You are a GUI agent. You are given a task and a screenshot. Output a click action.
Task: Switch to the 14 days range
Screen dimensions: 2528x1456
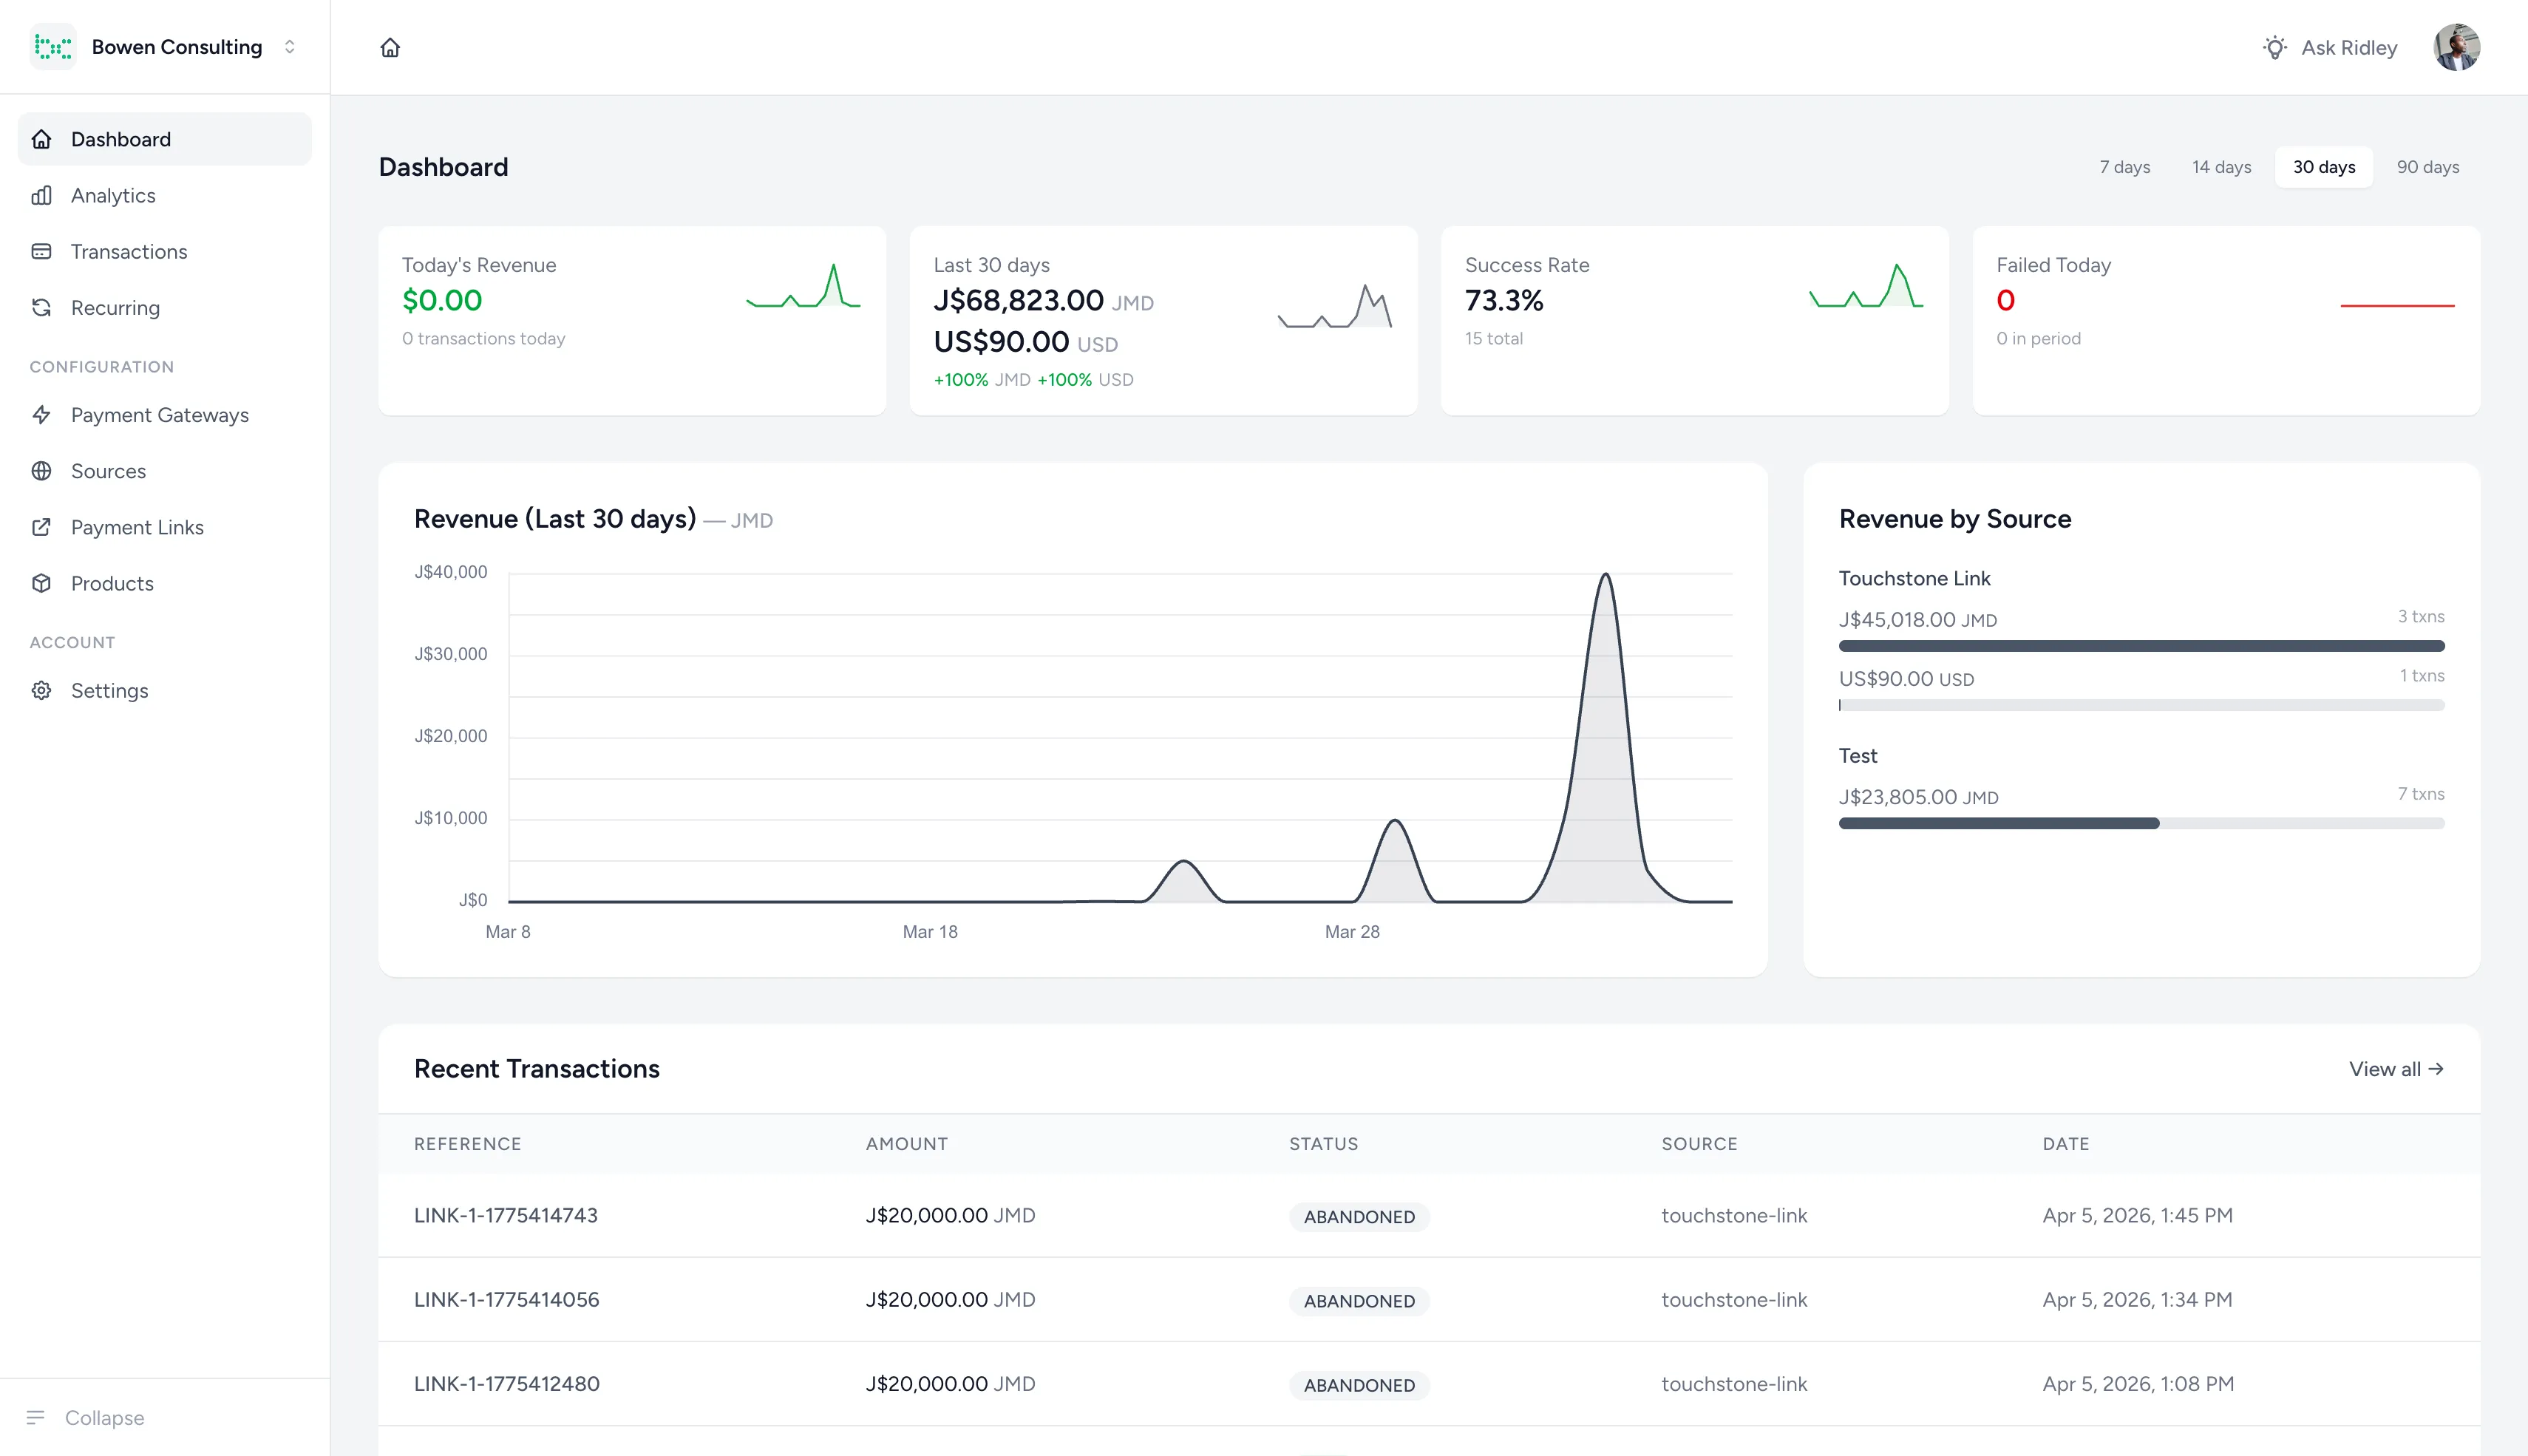point(2222,167)
